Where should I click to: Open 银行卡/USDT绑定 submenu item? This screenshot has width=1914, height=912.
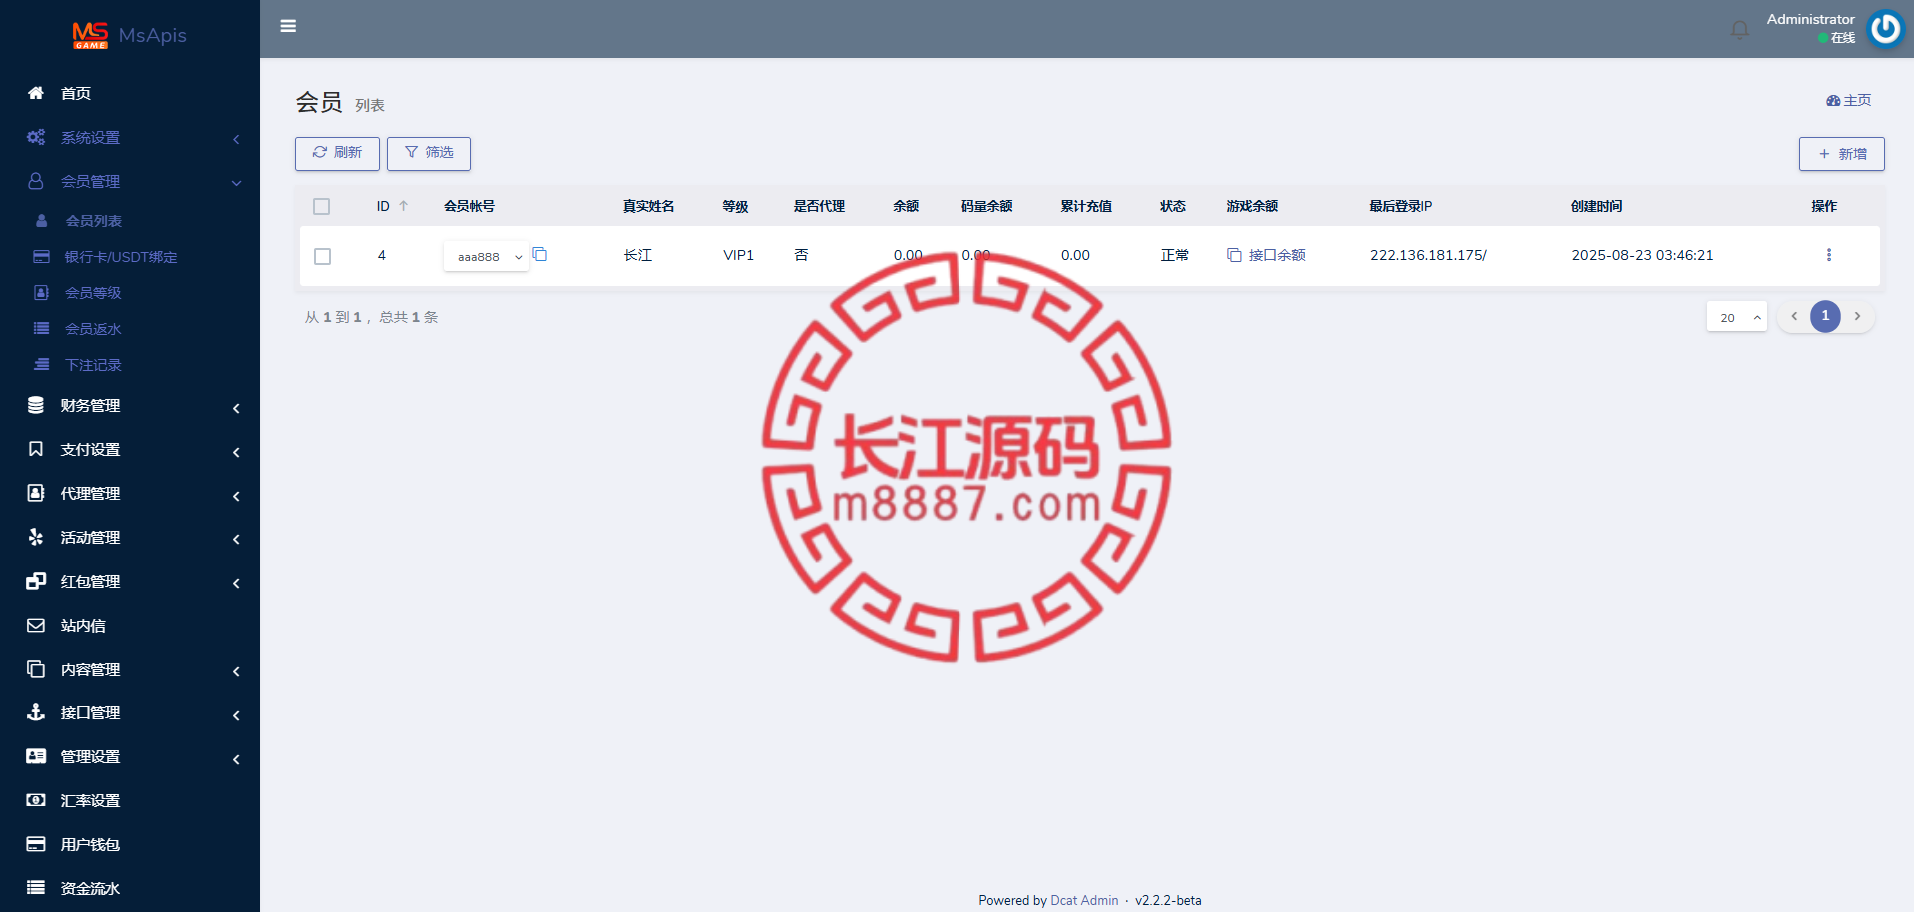121,257
